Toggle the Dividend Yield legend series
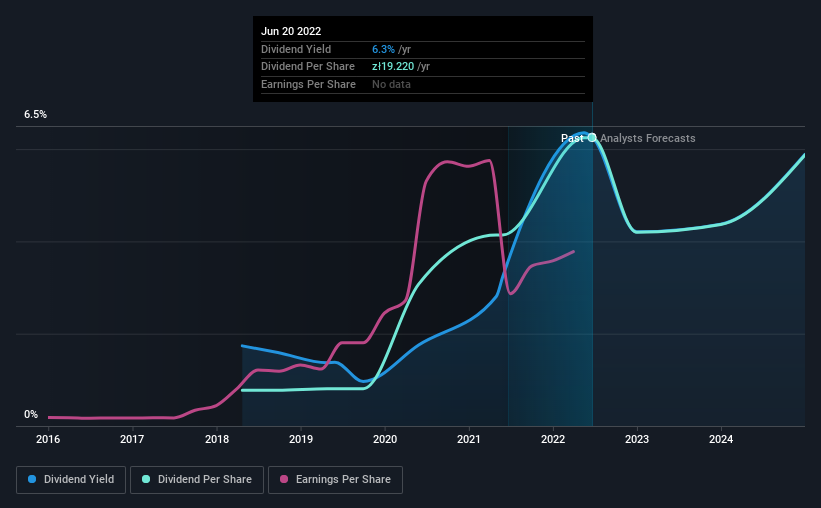 (70, 480)
